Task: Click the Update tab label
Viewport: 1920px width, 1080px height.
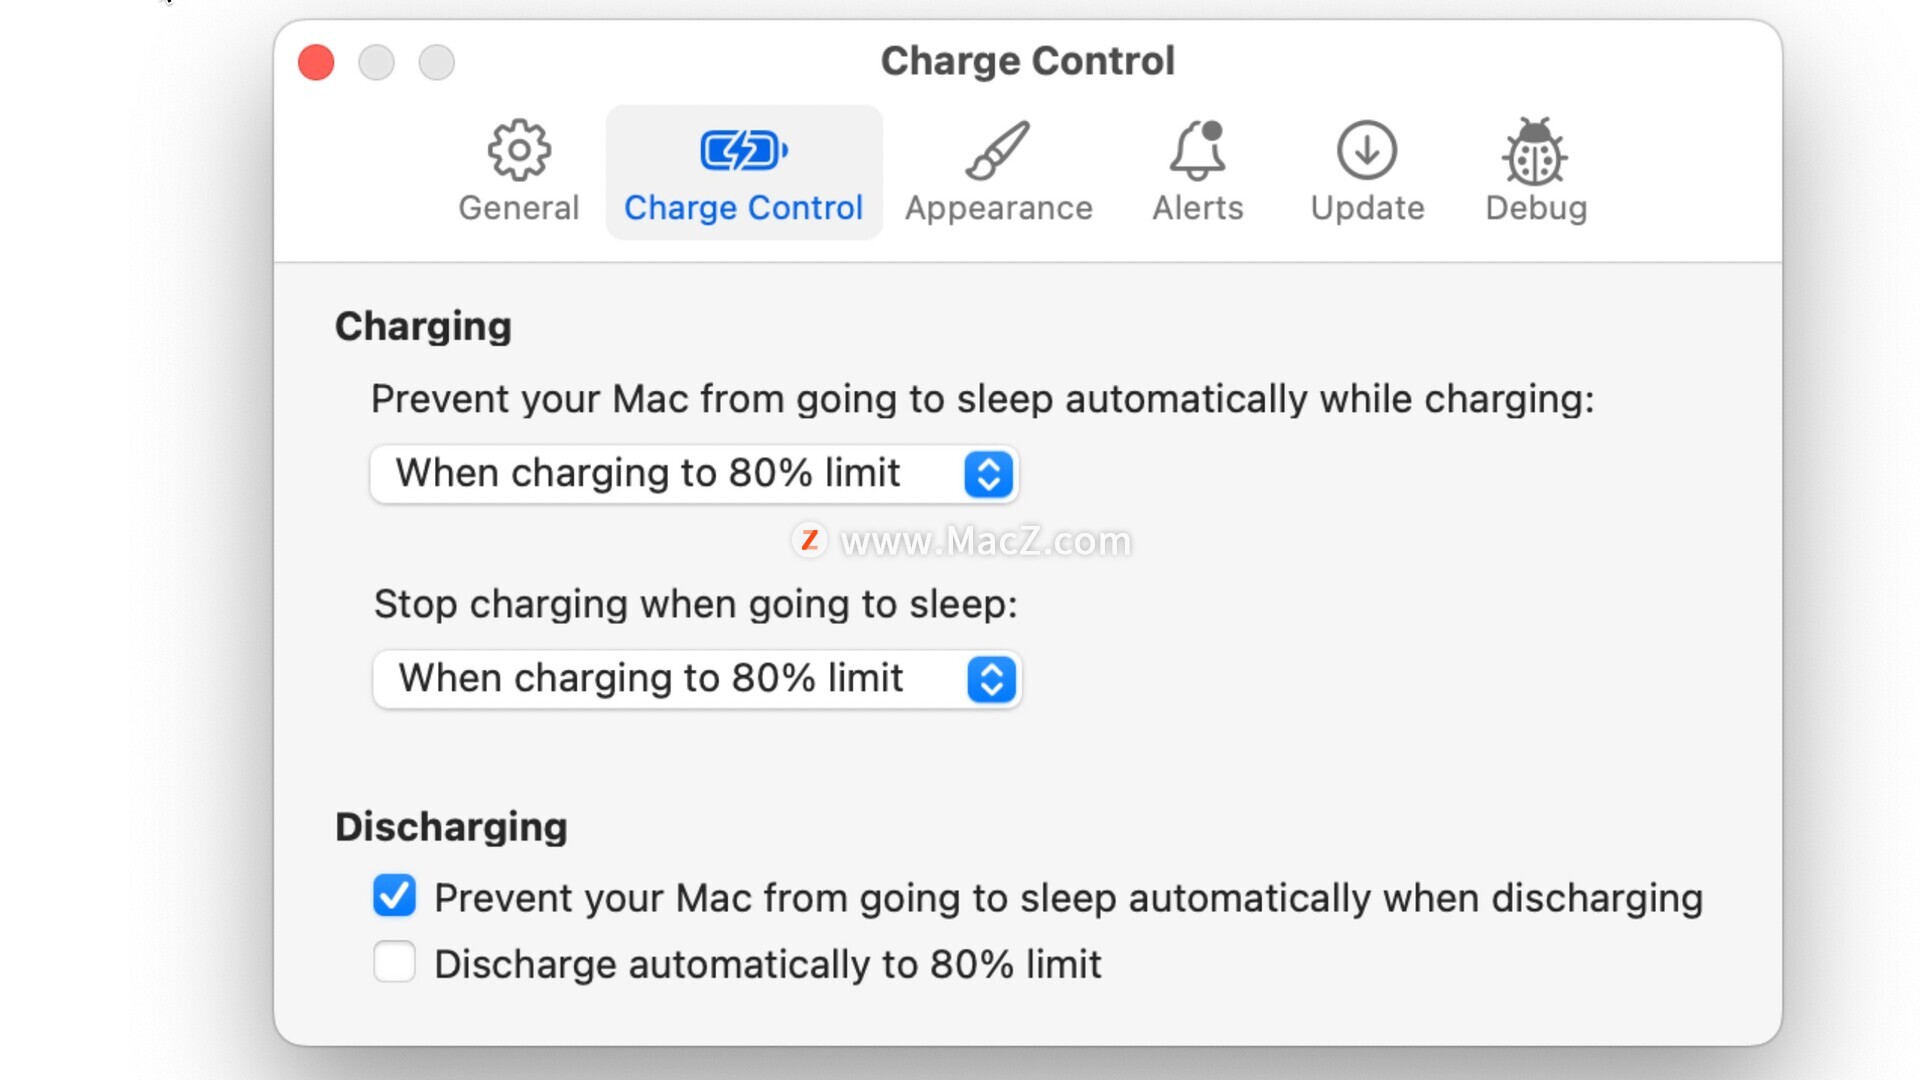Action: click(x=1367, y=208)
